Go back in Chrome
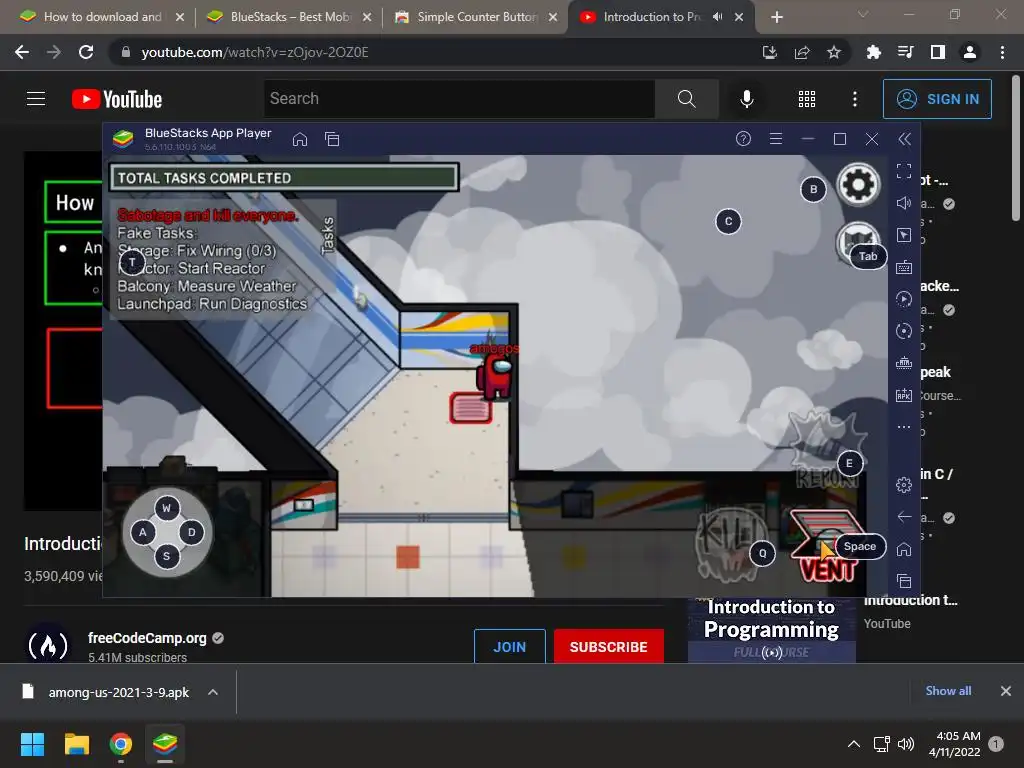 click(22, 52)
